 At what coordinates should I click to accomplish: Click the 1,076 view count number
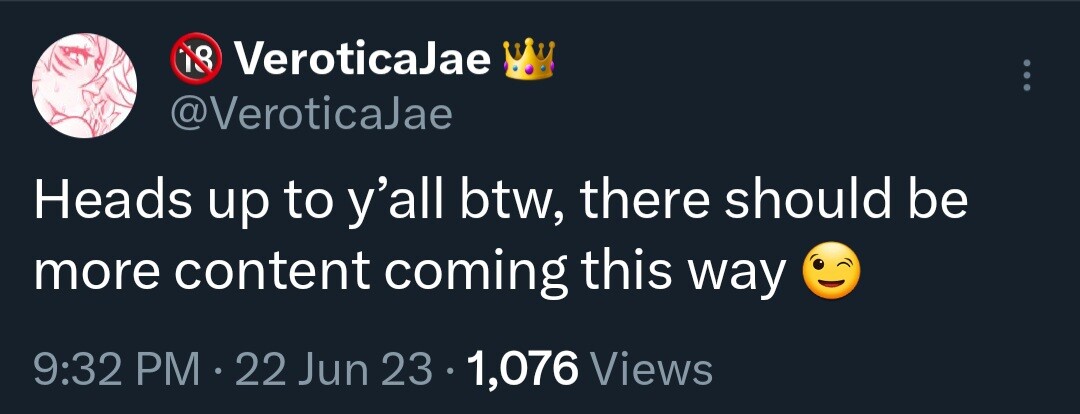523,372
